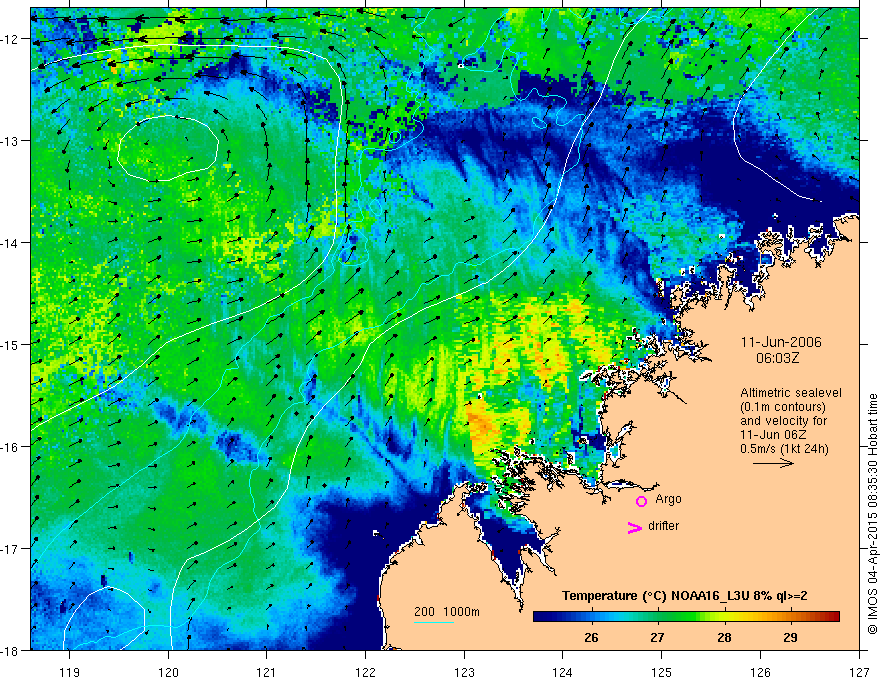
Task: Click the 'and velocity for' legend line
Action: [783, 421]
